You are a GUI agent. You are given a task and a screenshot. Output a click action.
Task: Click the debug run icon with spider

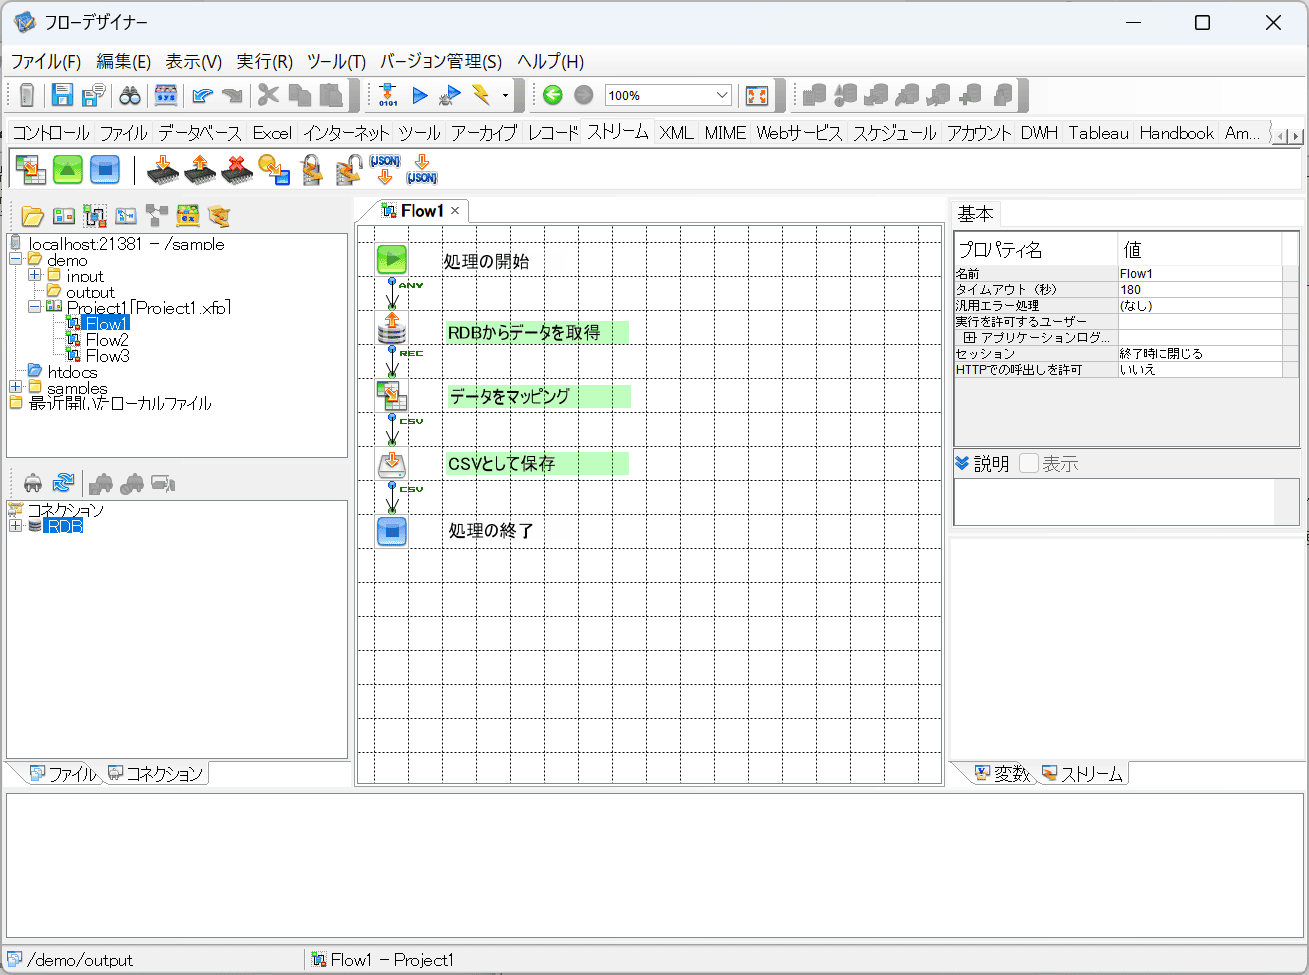[x=450, y=95]
